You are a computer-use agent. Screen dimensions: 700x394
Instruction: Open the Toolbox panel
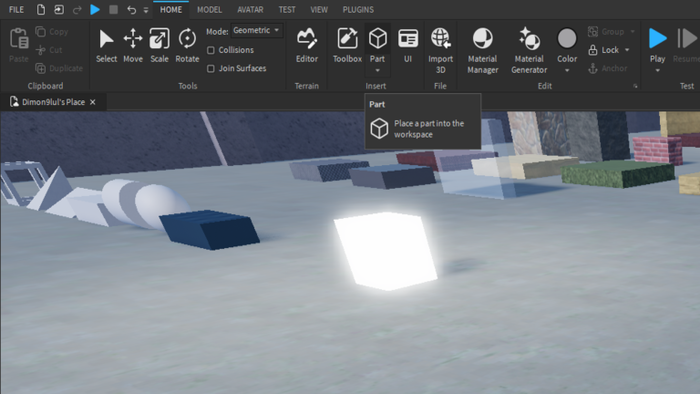click(x=347, y=45)
